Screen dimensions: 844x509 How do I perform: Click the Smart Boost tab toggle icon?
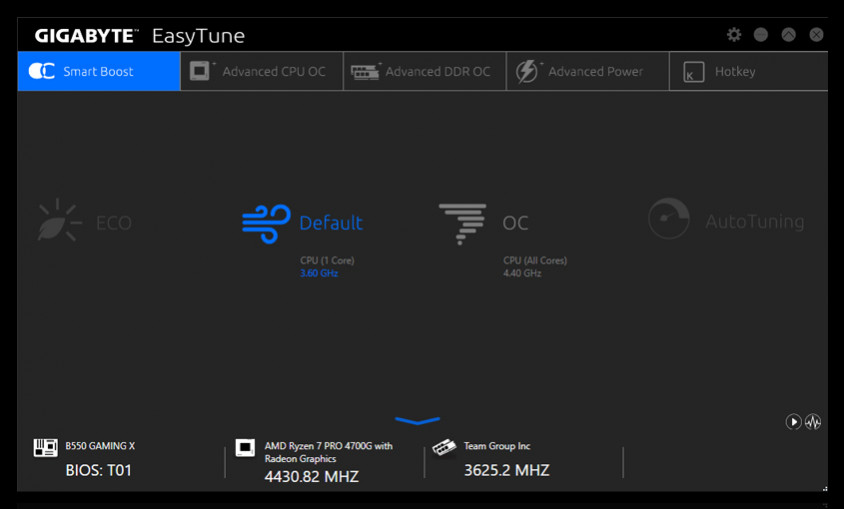41,71
